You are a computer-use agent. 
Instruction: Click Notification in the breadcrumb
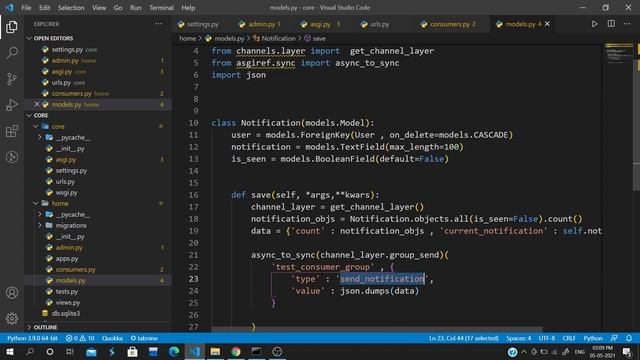pos(278,38)
